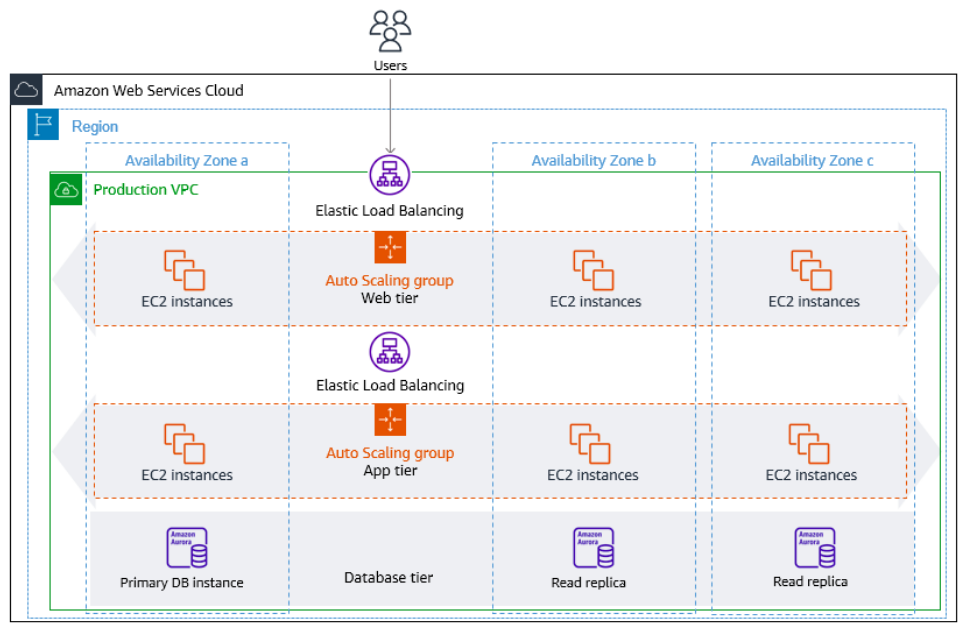This screenshot has width=970, height=627.
Task: Click 'Read replica' label in Zone b
Action: (x=589, y=582)
